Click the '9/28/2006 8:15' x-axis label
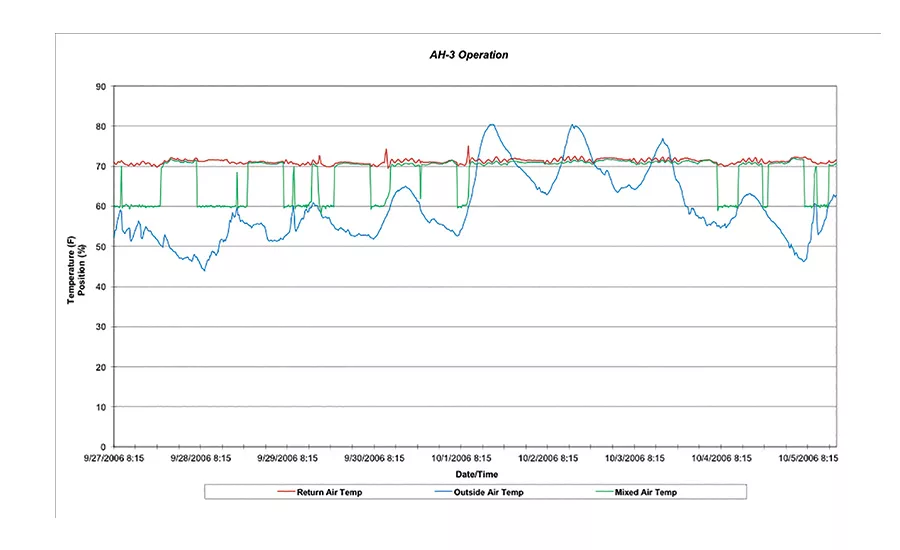The width and height of the screenshot is (900, 550). [x=200, y=458]
